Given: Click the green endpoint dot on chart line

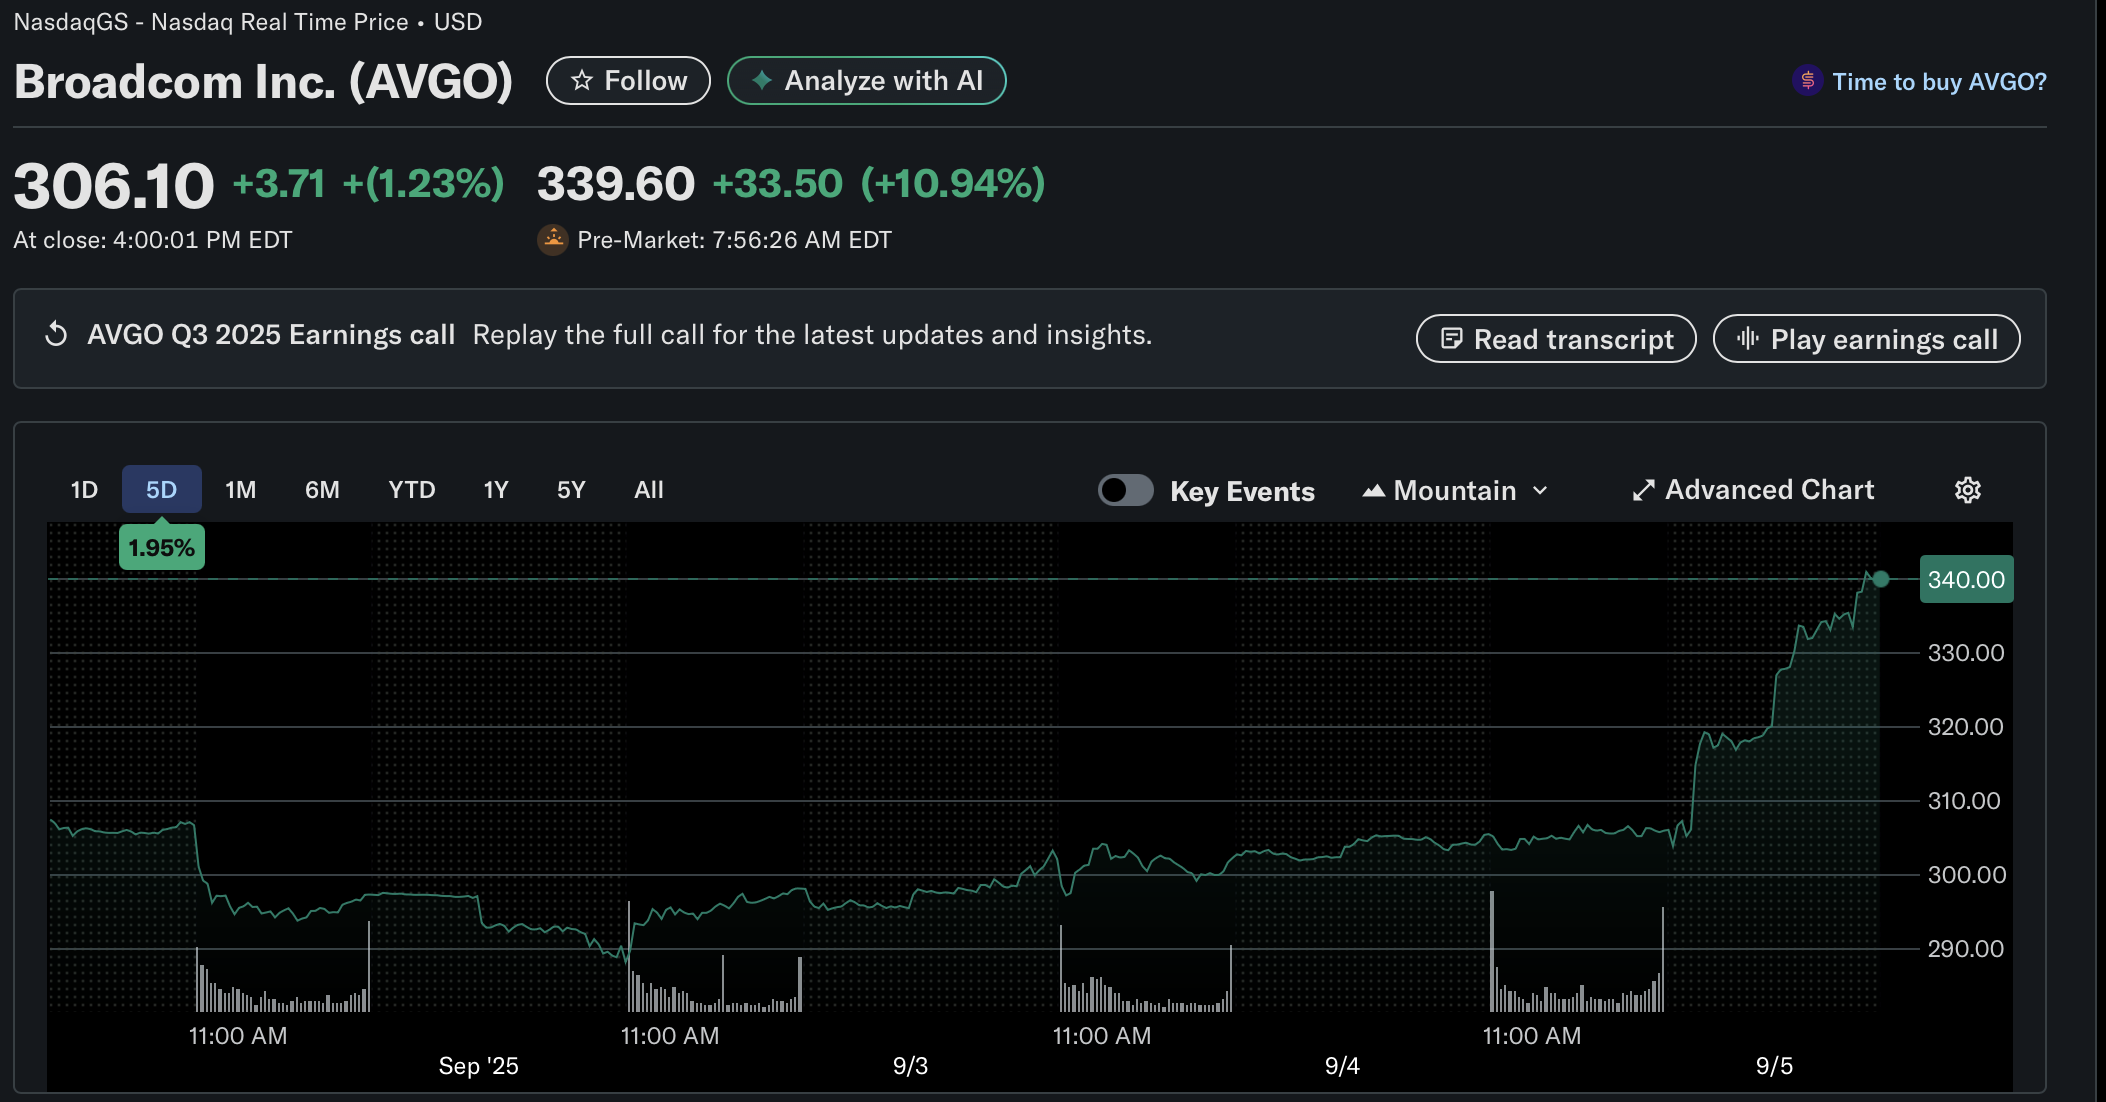Looking at the screenshot, I should (x=1881, y=579).
